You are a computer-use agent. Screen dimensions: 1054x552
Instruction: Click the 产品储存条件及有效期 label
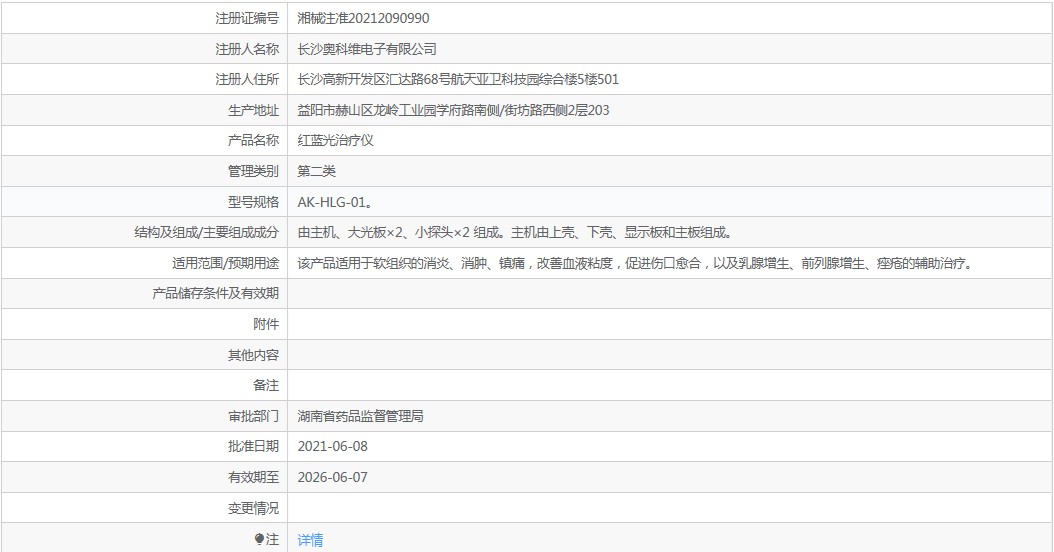(215, 294)
